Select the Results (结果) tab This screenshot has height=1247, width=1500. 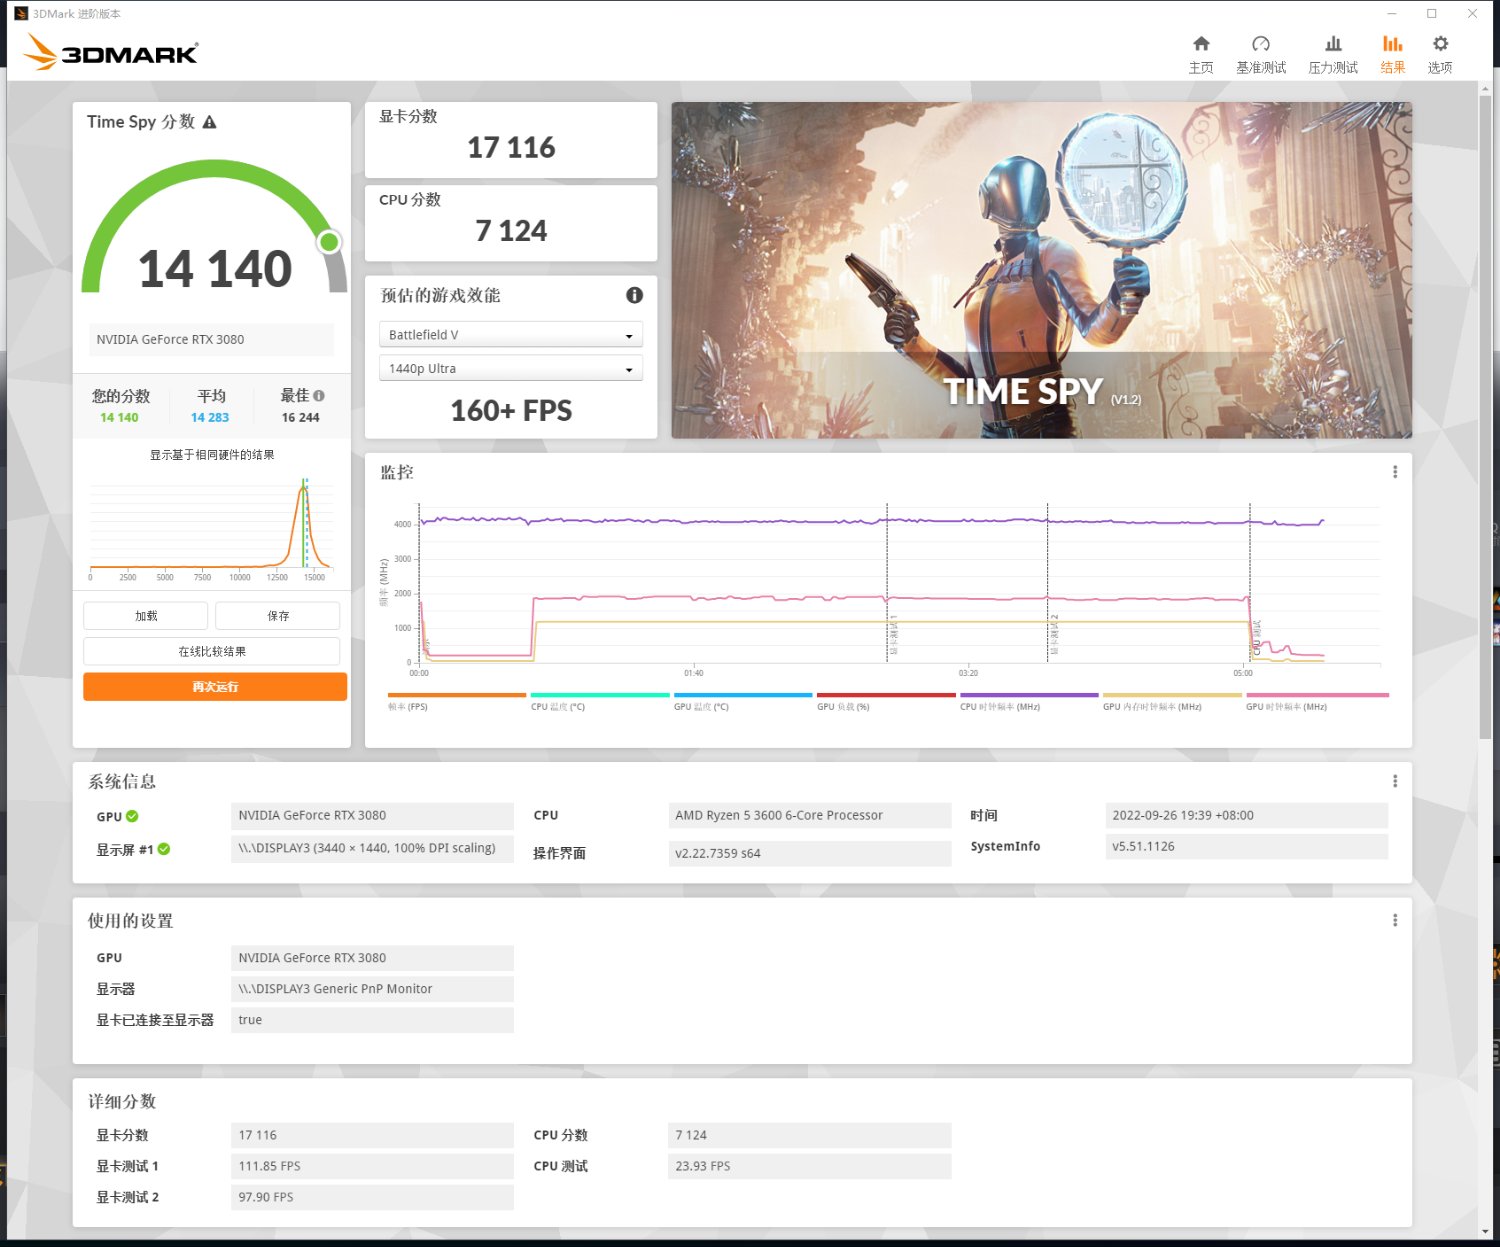pos(1392,54)
